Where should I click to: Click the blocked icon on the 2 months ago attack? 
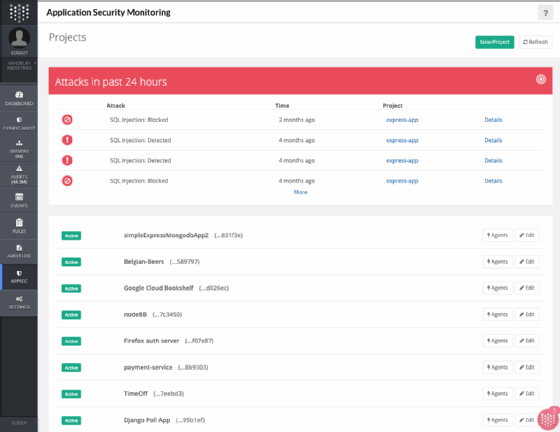point(67,120)
